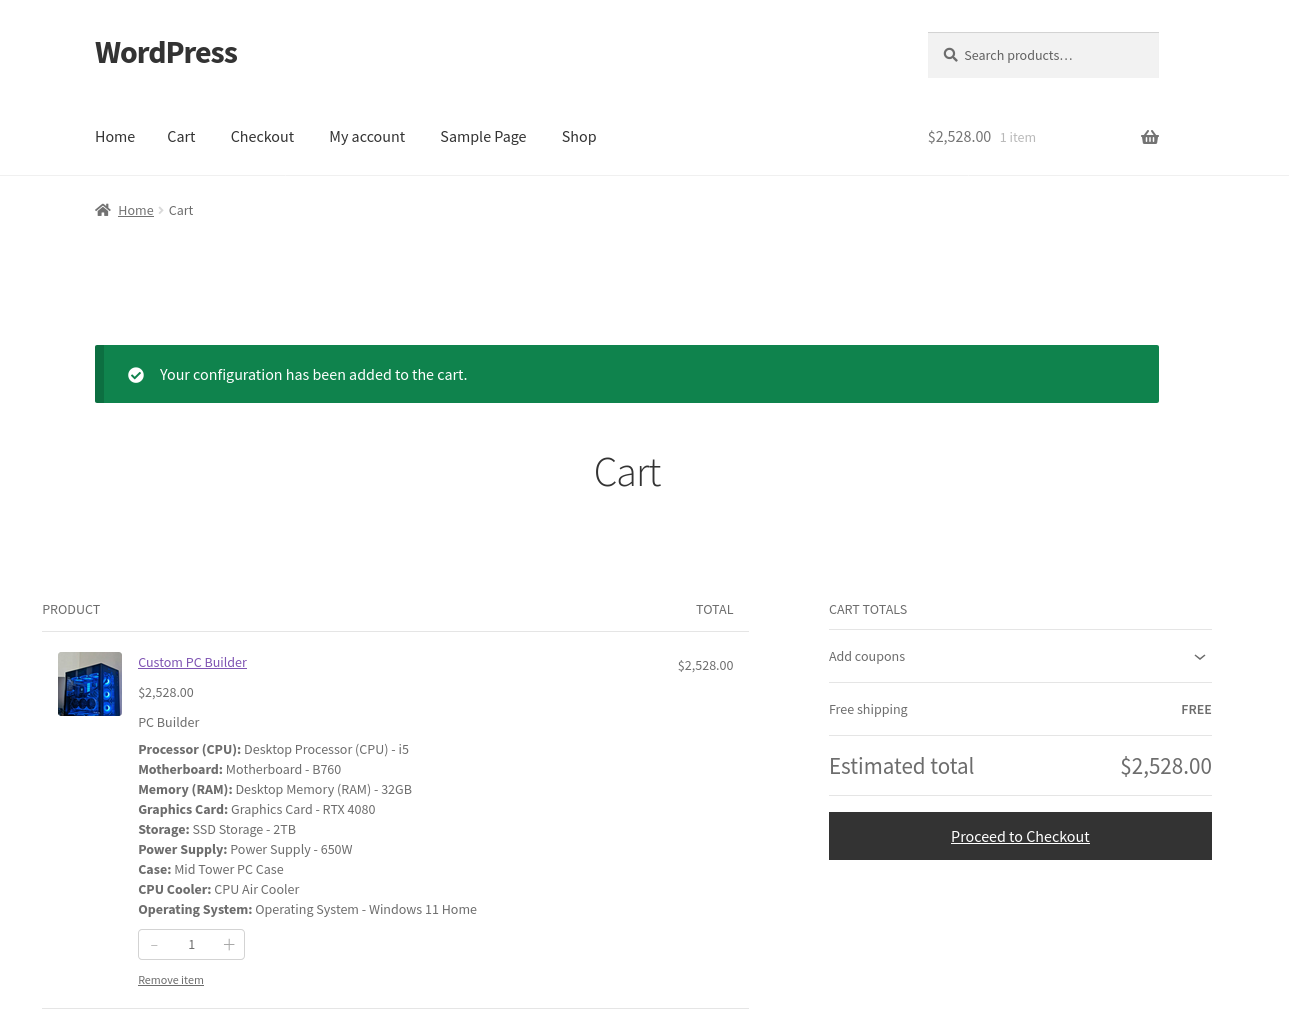The height and width of the screenshot is (1033, 1289).
Task: Click the green success checkmark icon
Action: [x=136, y=375]
